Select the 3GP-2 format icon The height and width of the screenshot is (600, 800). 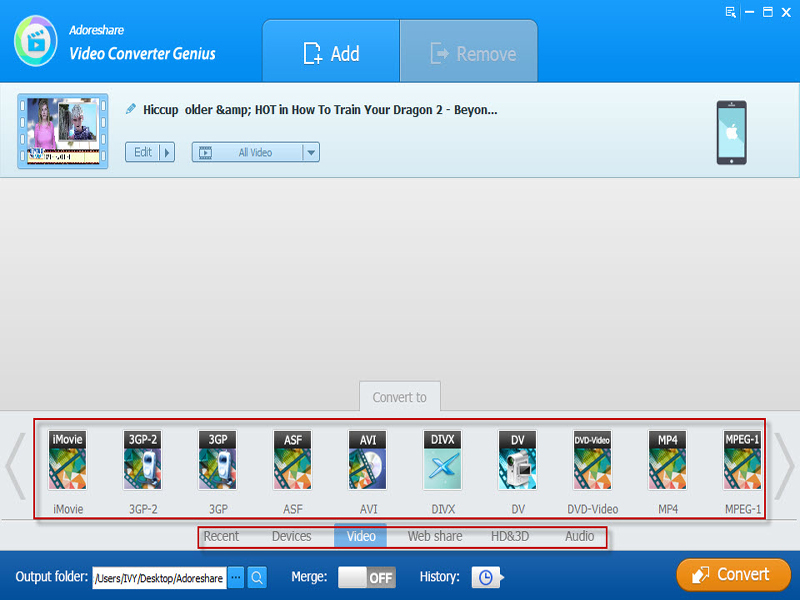click(x=143, y=460)
